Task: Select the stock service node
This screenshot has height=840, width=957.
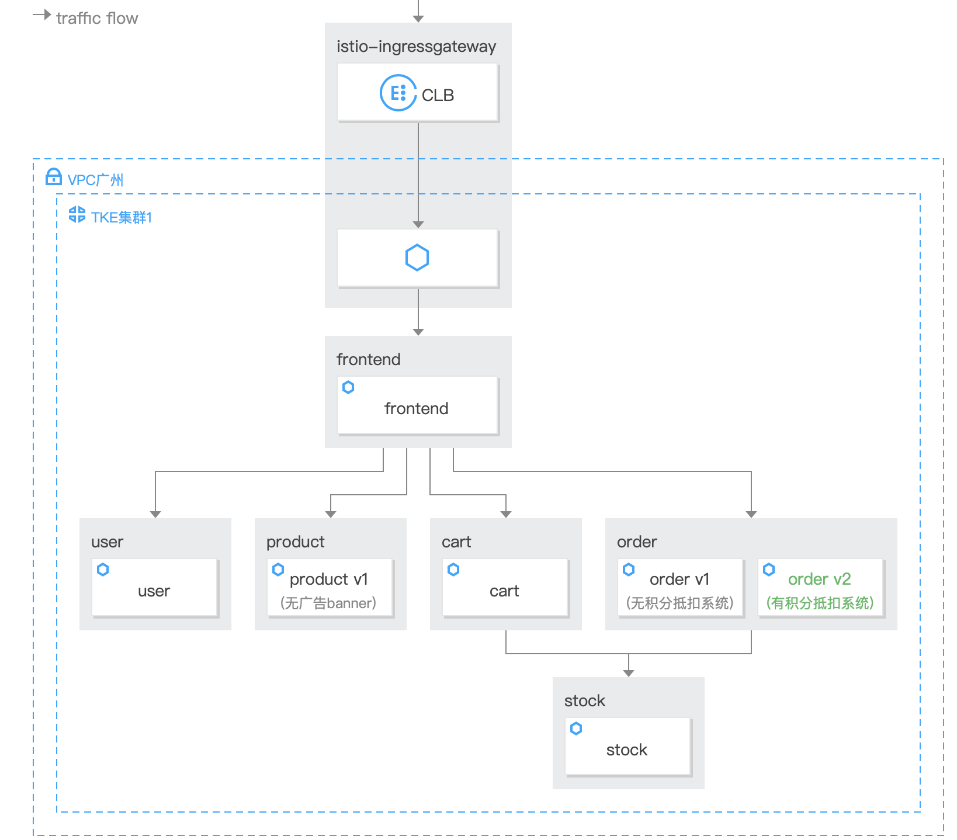Action: pyautogui.click(x=628, y=748)
